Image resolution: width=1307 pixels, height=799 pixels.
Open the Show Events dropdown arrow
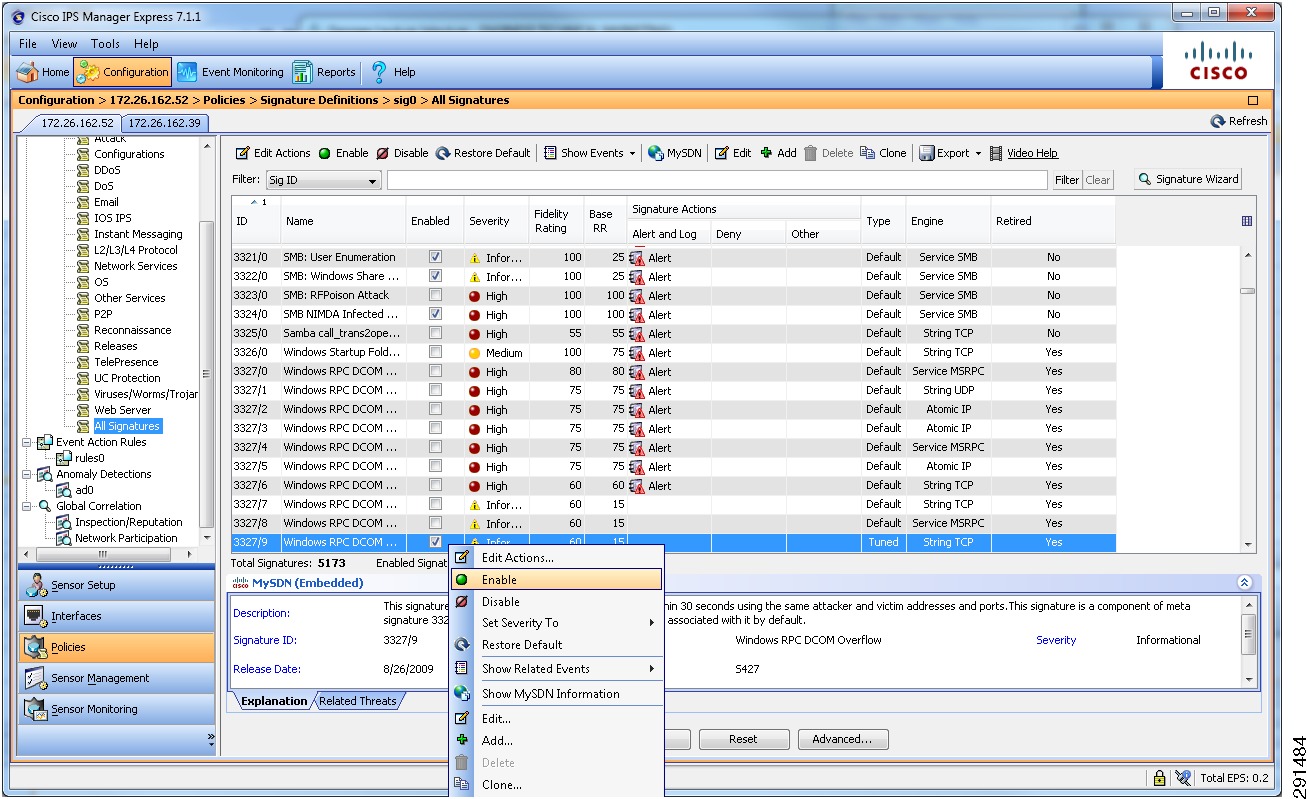point(632,153)
